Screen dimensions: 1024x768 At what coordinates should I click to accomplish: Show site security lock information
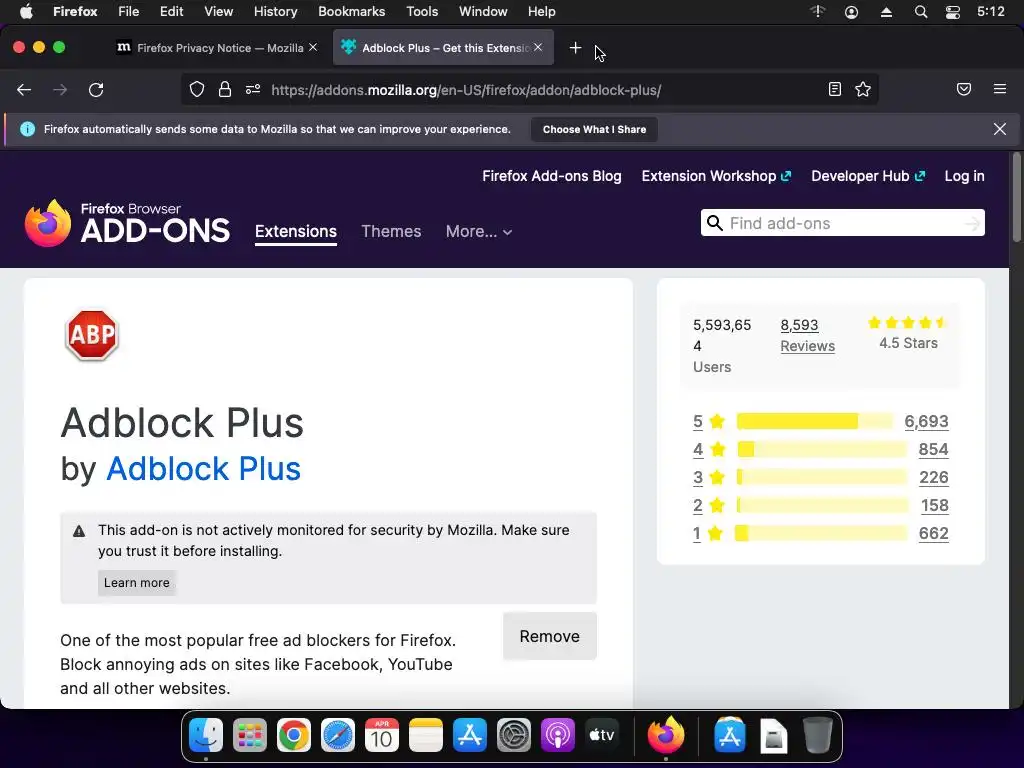click(x=225, y=89)
